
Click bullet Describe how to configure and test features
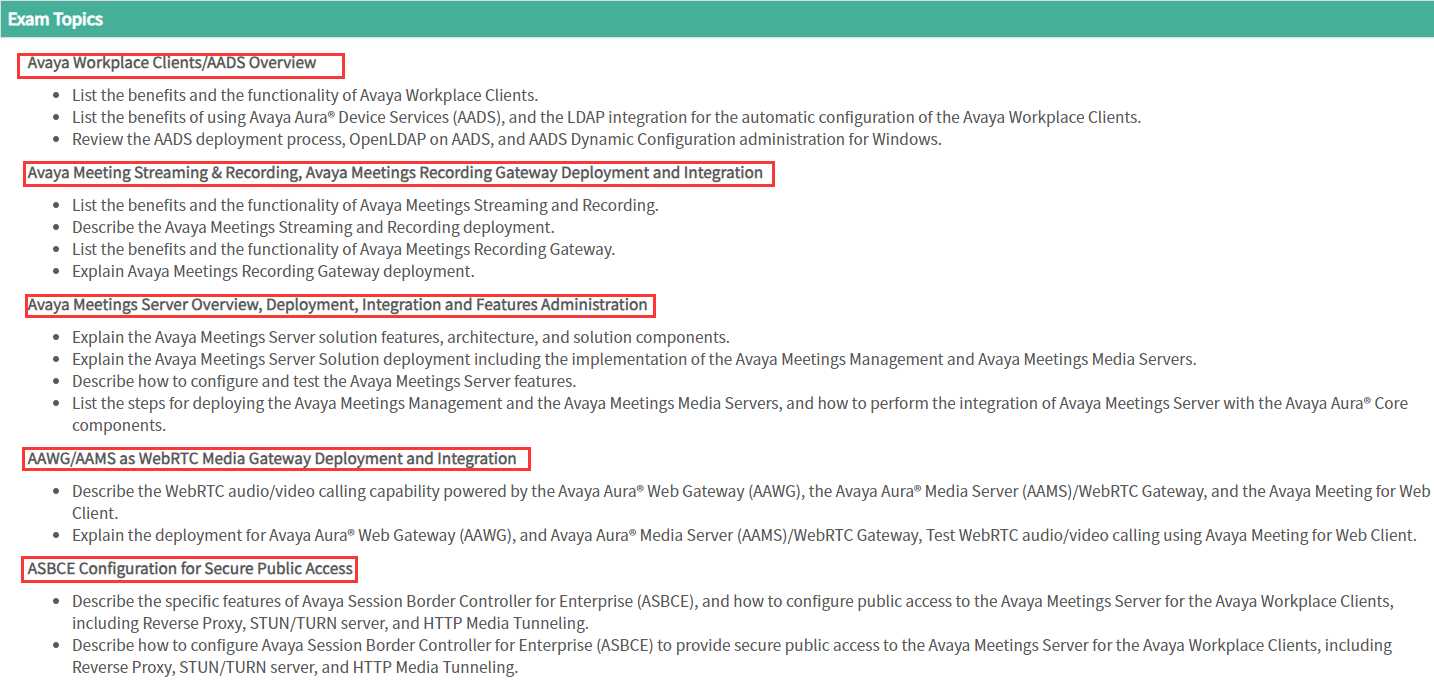[x=324, y=381]
